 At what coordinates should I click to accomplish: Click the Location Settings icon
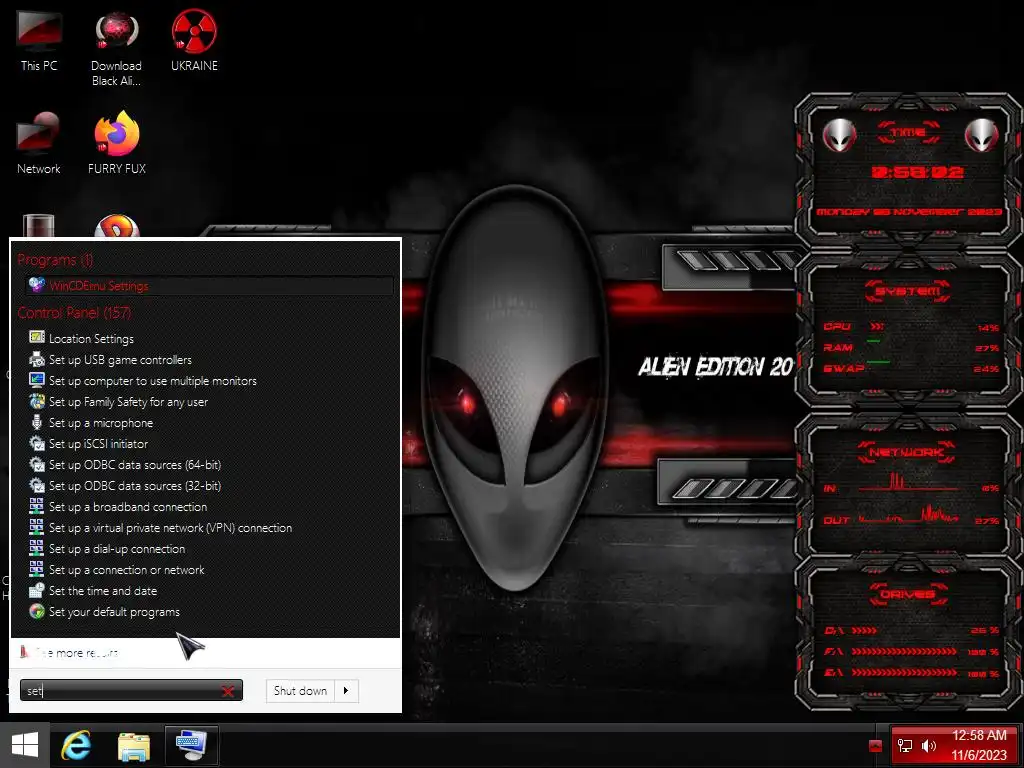tap(37, 338)
